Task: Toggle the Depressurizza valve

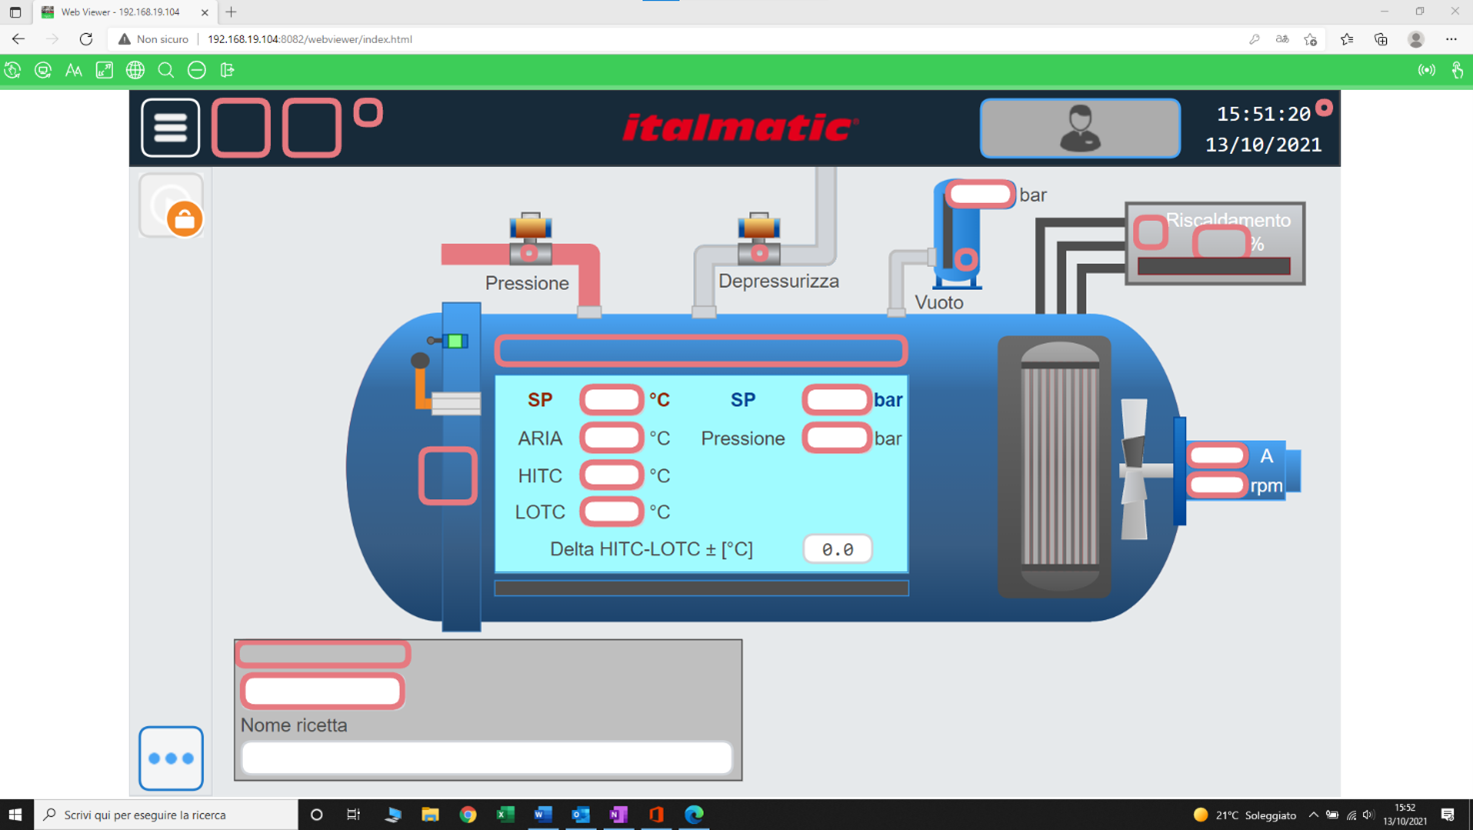Action: tap(759, 240)
